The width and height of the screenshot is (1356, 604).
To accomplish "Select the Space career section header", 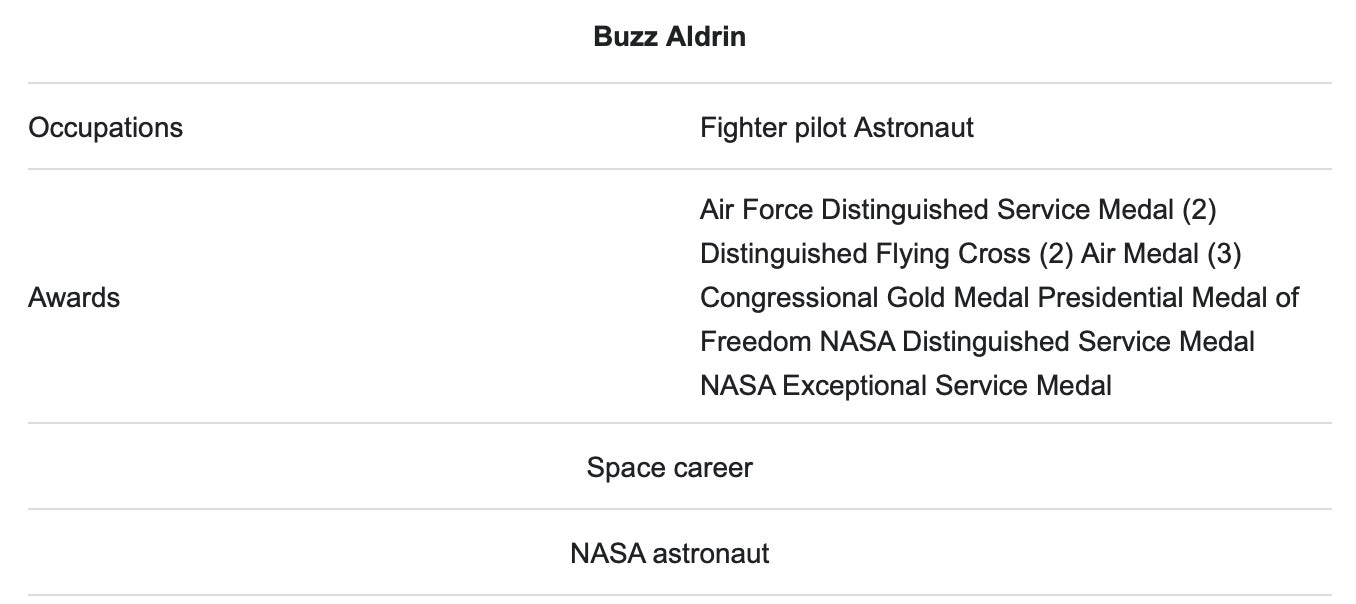I will click(669, 467).
